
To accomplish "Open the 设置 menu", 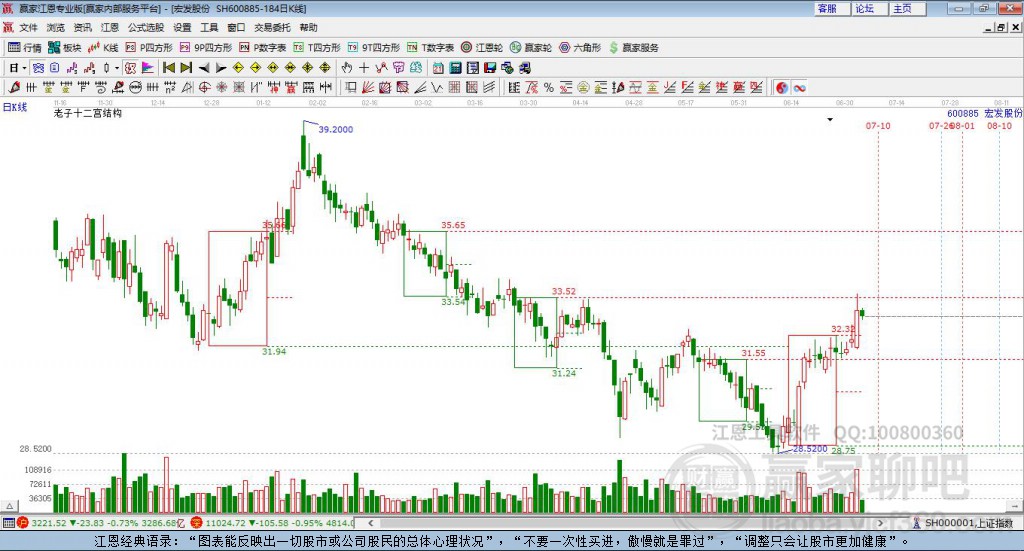I will pyautogui.click(x=182, y=27).
